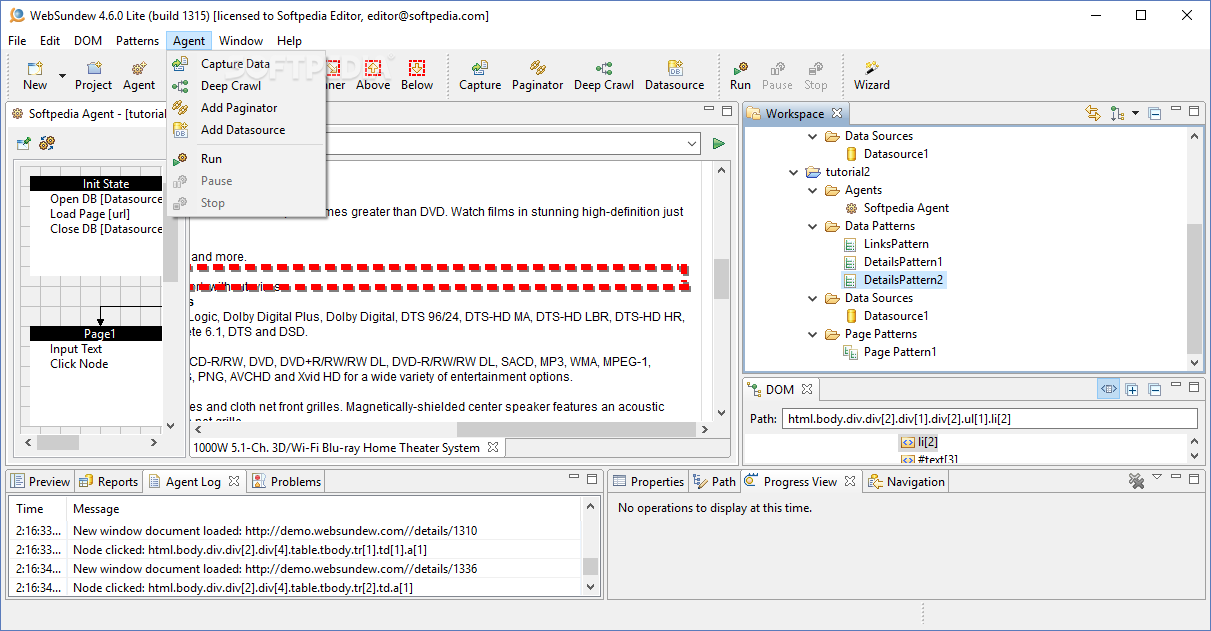Click the tree hierarchy icon in Workspace toolbar
This screenshot has width=1211, height=631.
[1116, 113]
